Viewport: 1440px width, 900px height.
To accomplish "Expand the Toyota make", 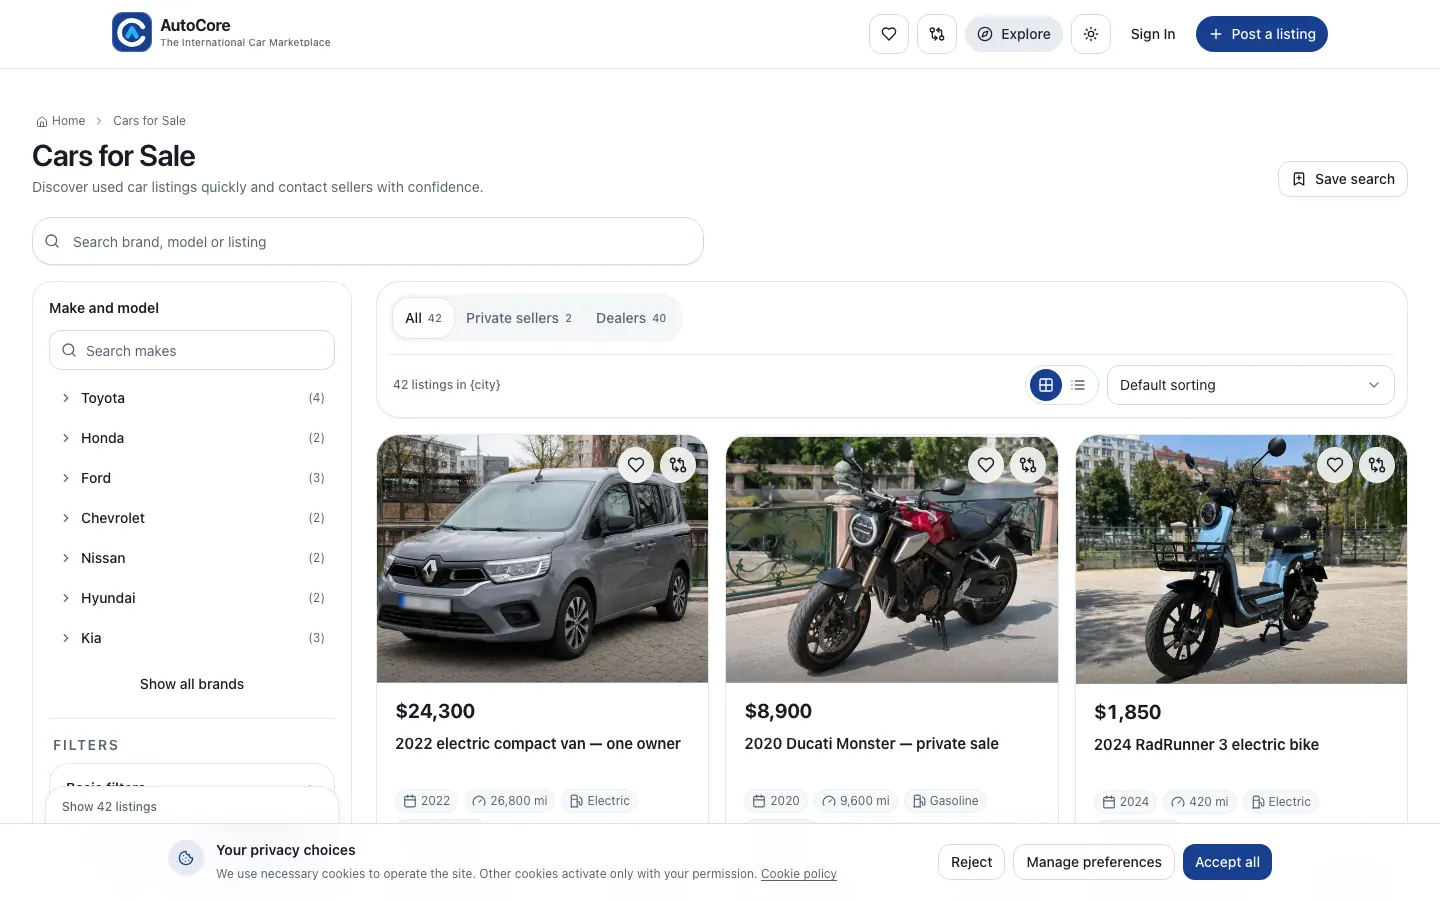I will [x=192, y=398].
